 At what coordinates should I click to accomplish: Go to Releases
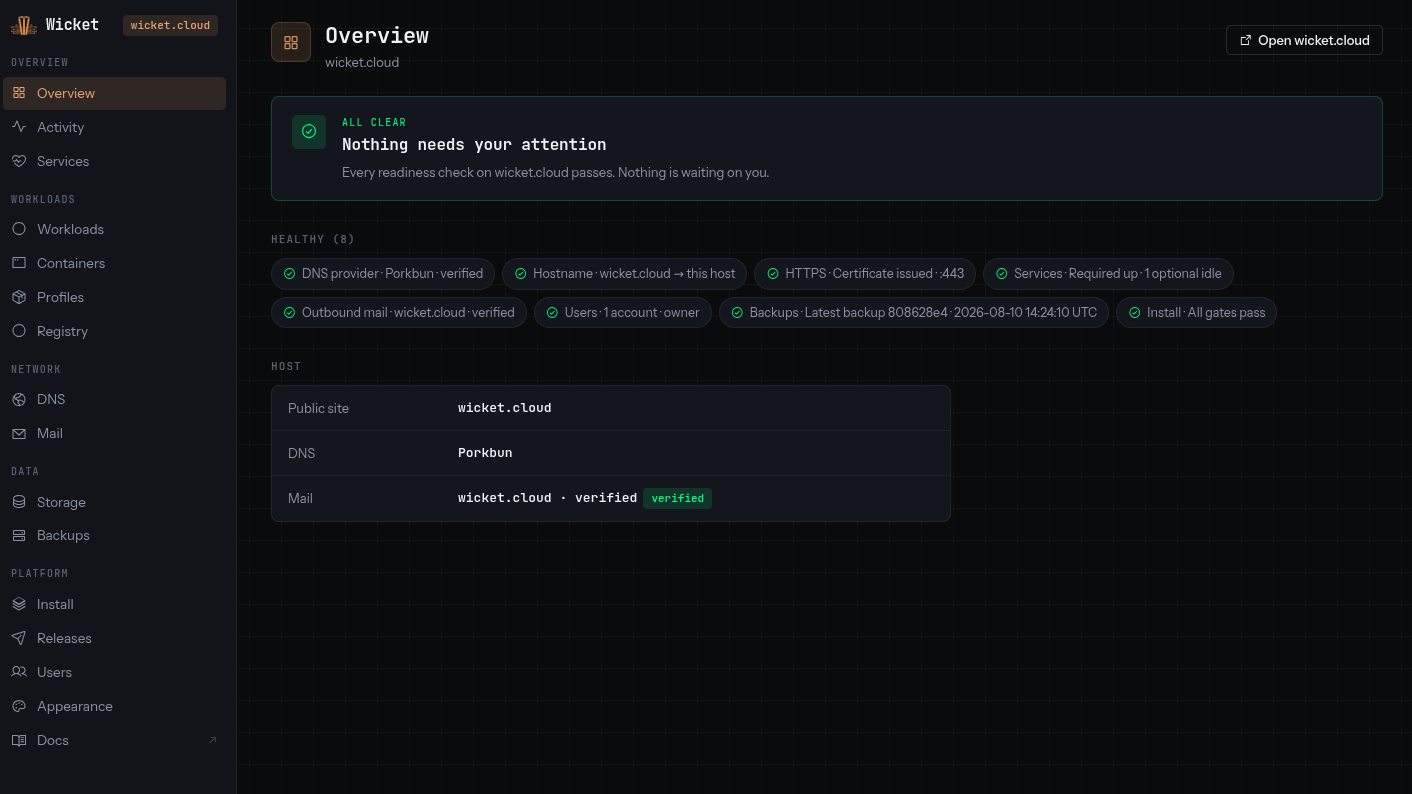[x=114, y=638]
